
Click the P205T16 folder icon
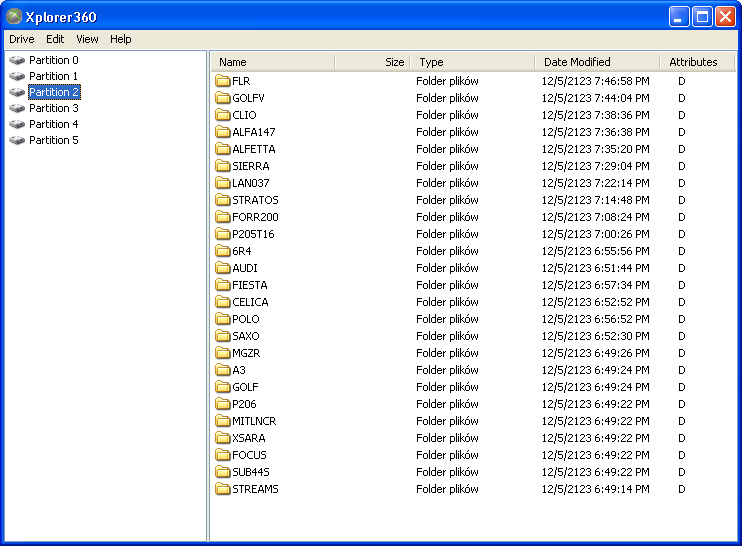(x=222, y=234)
